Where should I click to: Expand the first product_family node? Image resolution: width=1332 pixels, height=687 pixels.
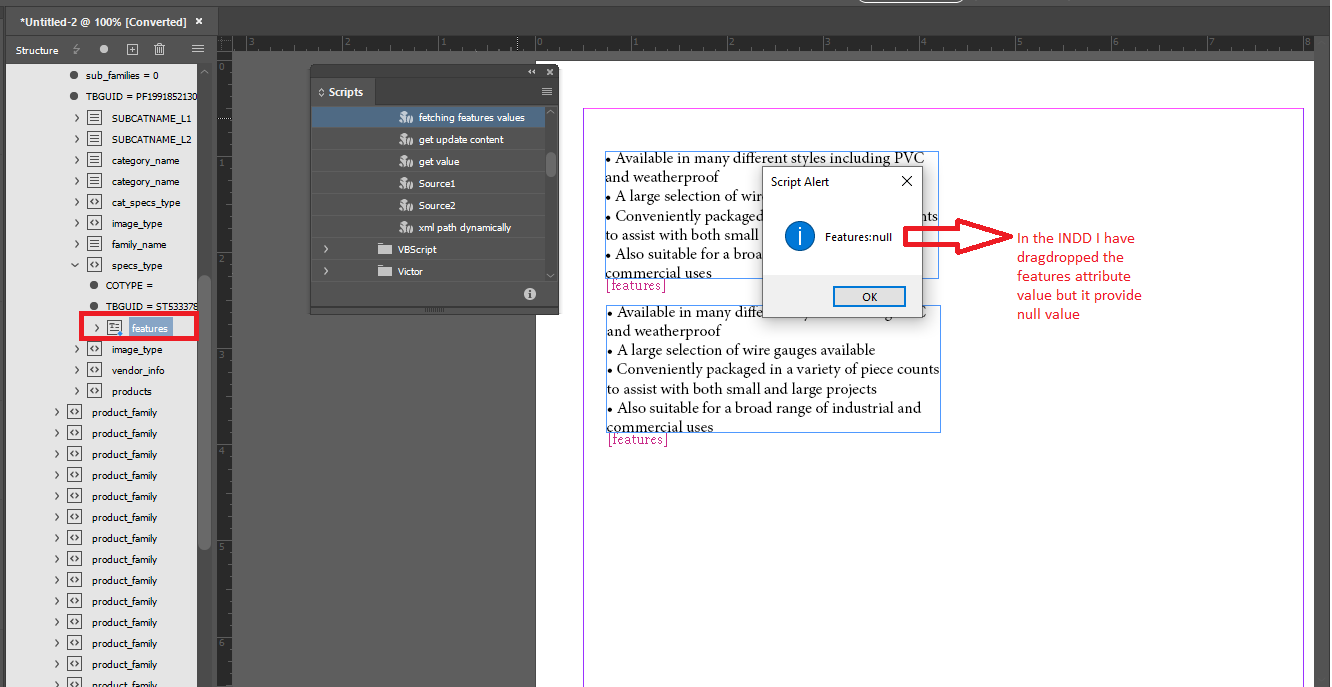57,411
